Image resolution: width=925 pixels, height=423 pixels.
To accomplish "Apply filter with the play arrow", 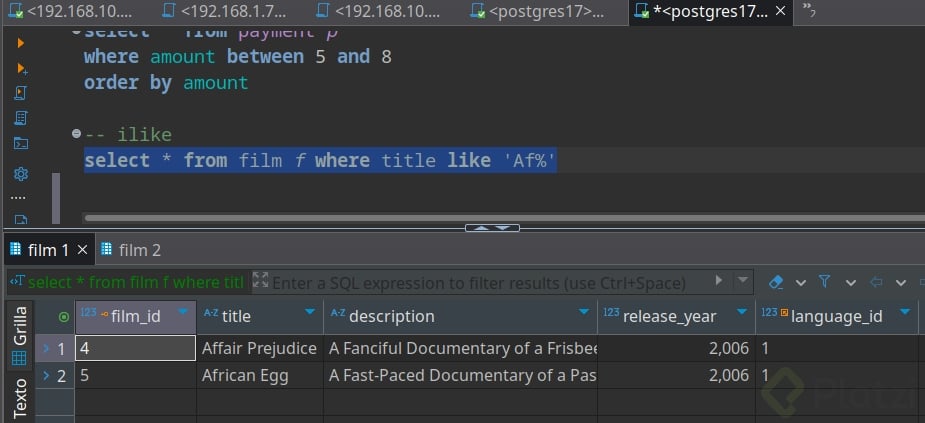I will tap(718, 281).
